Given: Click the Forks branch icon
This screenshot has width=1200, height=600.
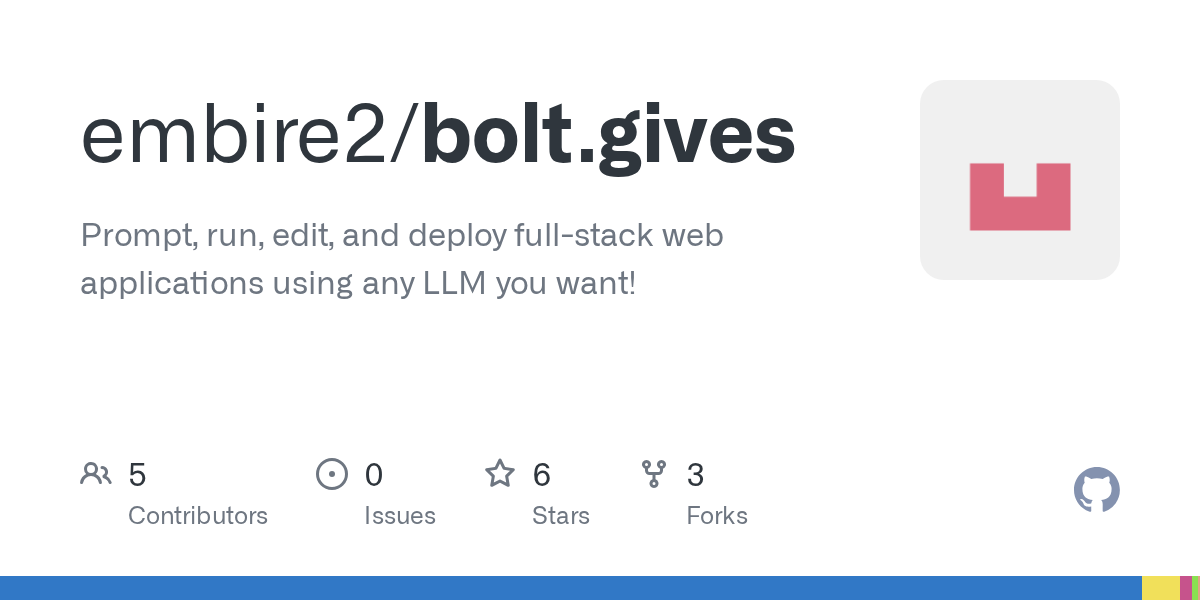Looking at the screenshot, I should point(654,473).
